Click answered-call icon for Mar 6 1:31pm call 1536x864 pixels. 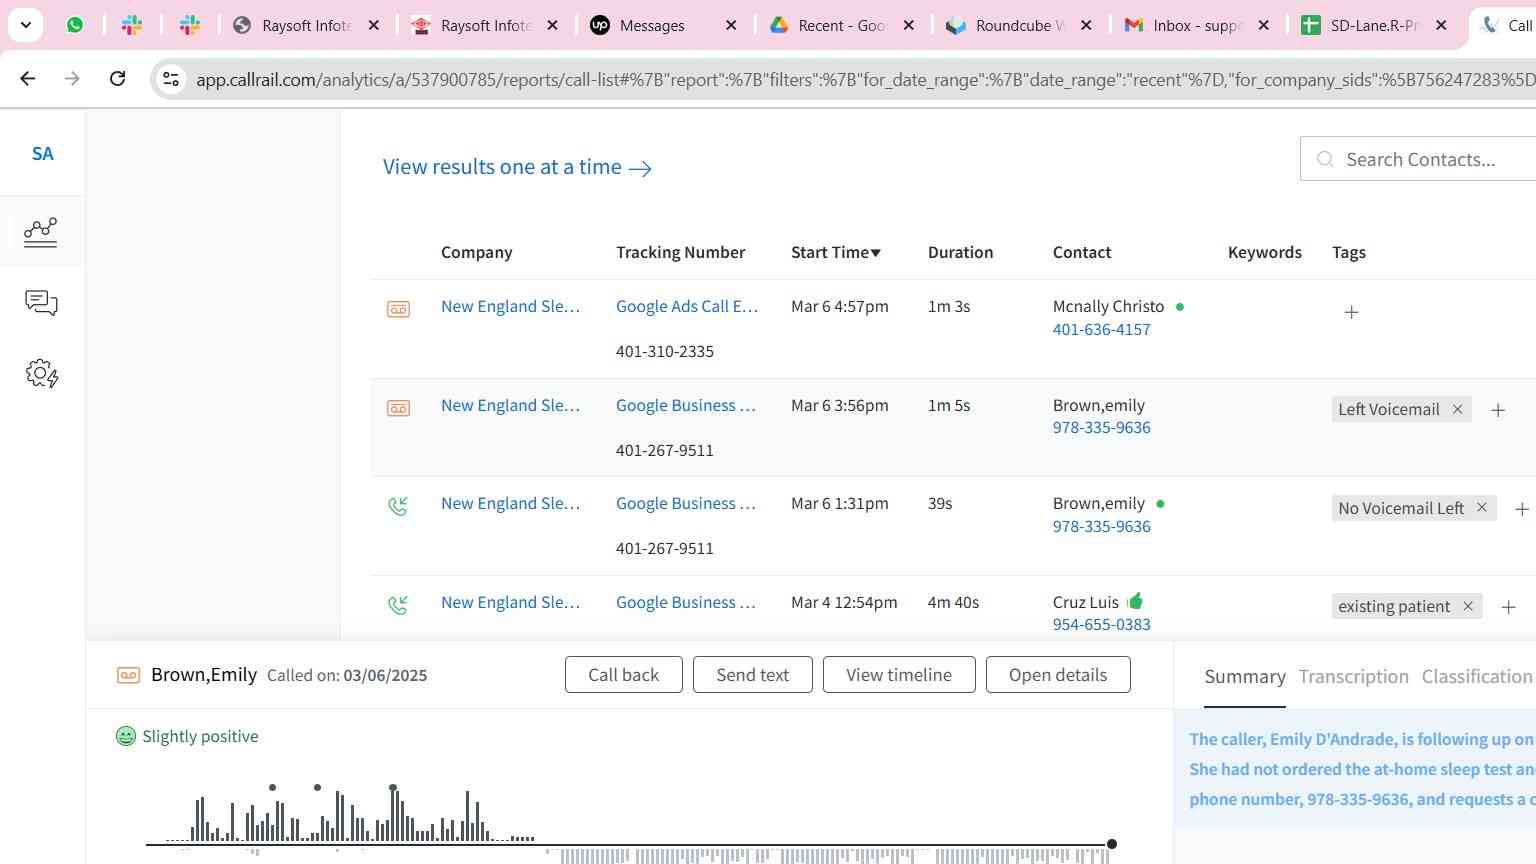tap(398, 506)
